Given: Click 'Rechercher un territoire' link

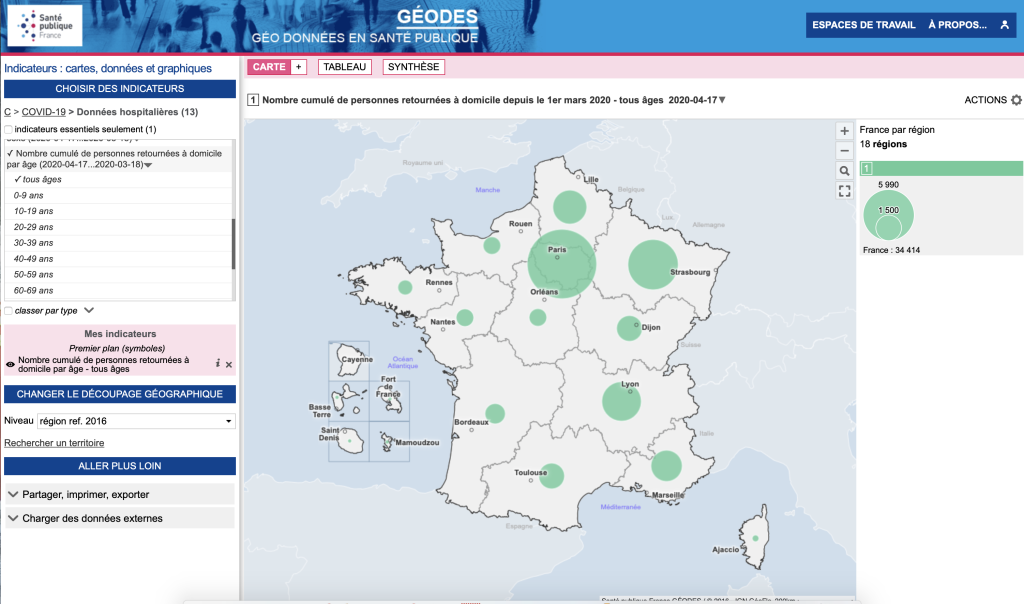Looking at the screenshot, I should click(x=54, y=443).
